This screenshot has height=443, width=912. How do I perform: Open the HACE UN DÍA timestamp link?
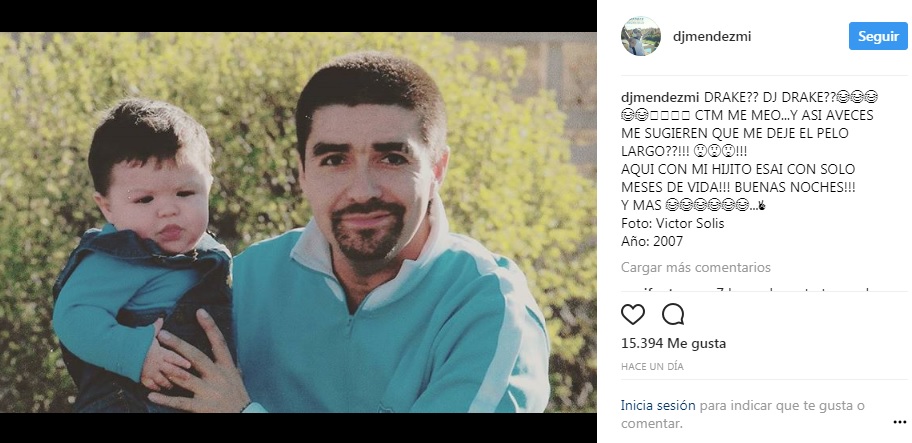click(x=652, y=367)
